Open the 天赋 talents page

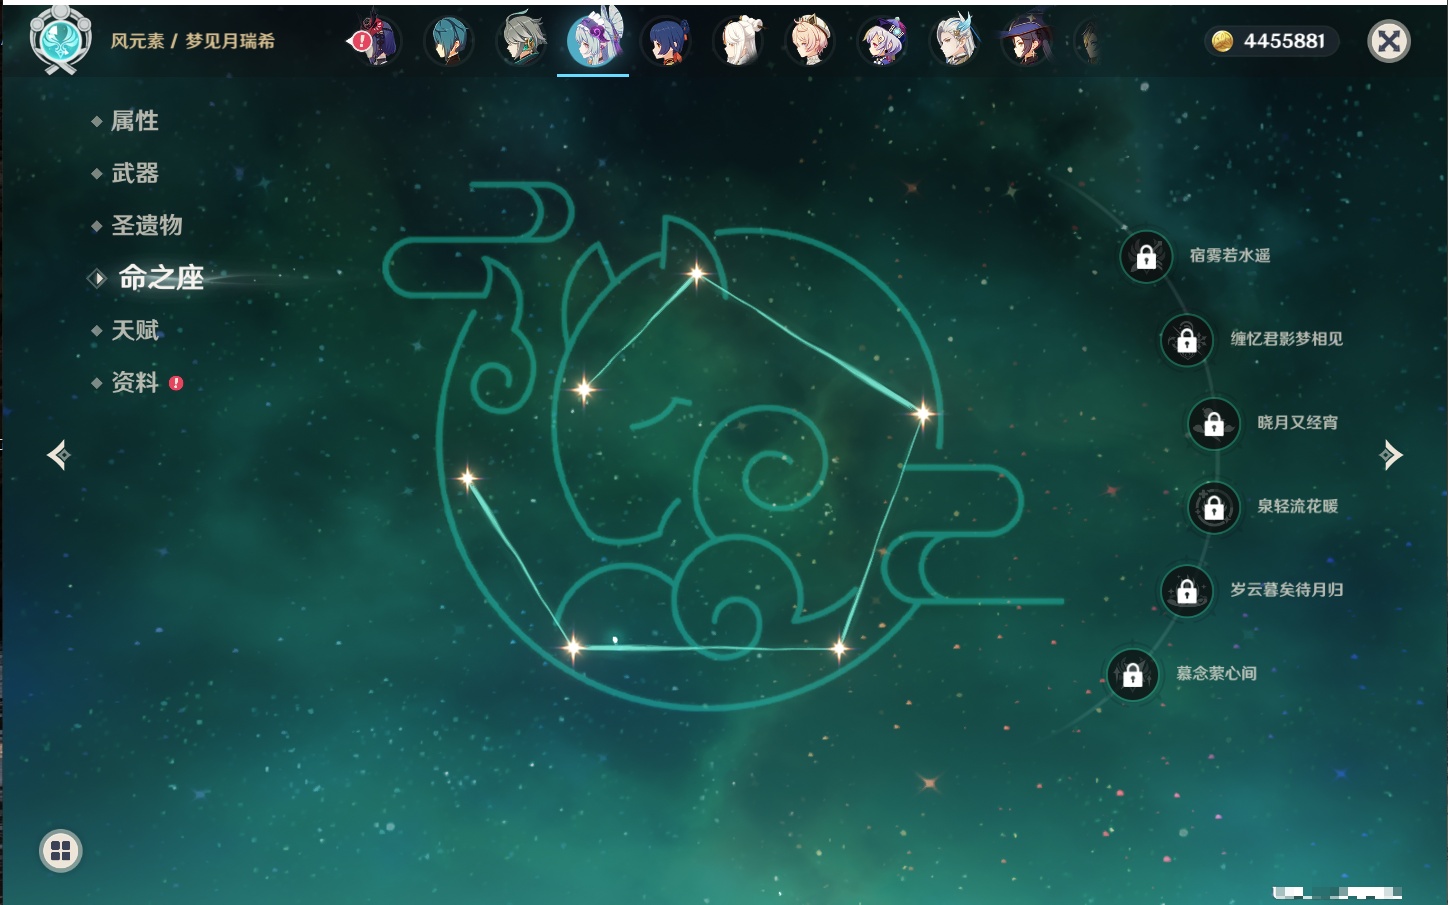(135, 330)
